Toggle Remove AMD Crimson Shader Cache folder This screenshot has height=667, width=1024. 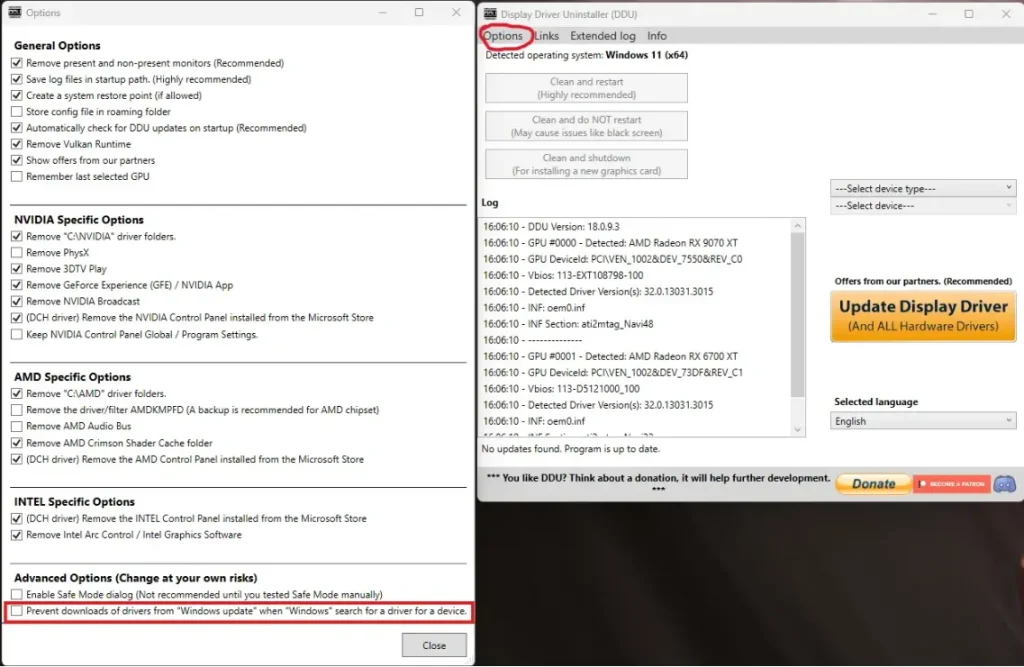(x=17, y=443)
